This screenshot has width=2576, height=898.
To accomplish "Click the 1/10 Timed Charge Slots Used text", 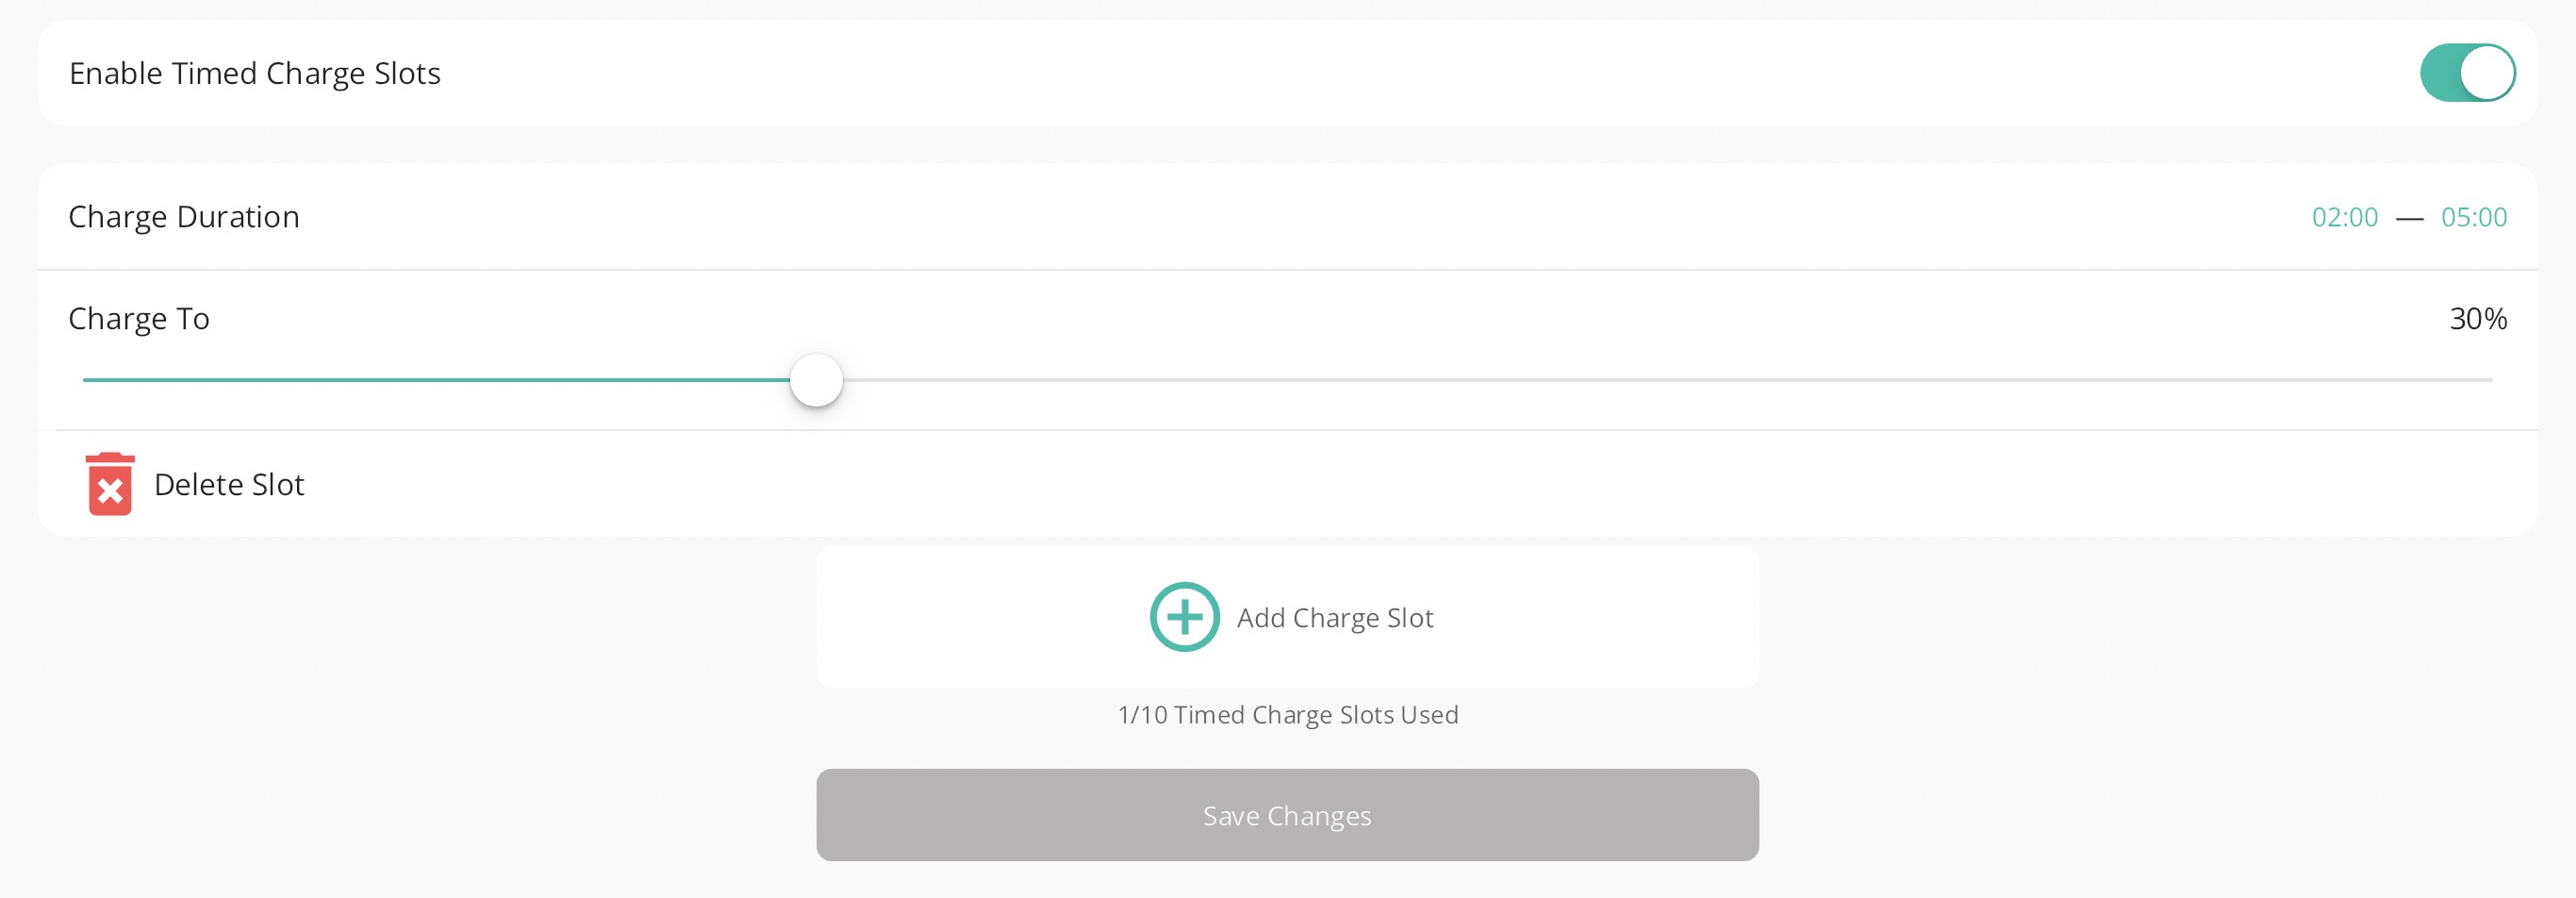I will click(1288, 715).
